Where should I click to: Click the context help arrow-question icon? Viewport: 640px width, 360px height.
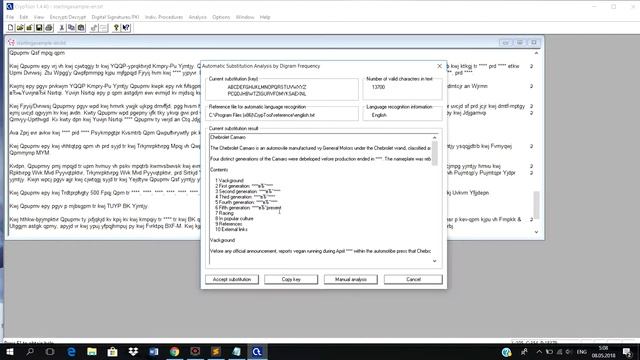tap(126, 28)
